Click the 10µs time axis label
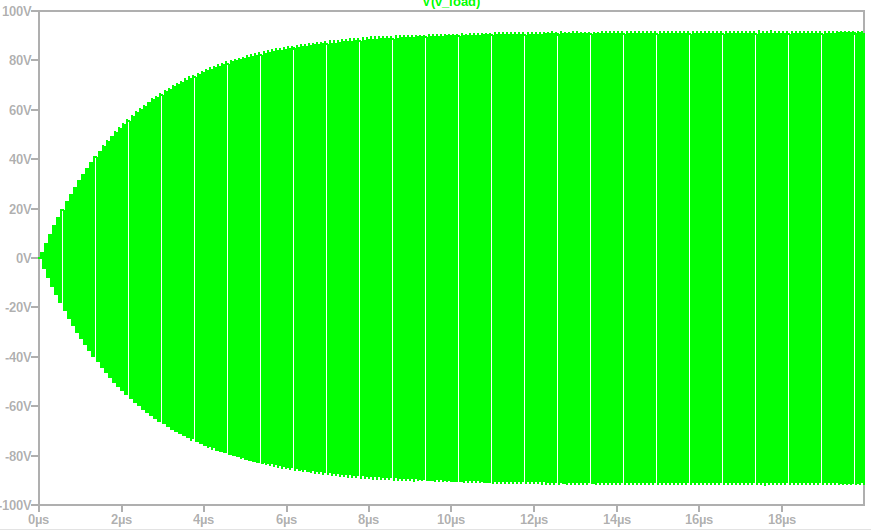Viewport: 871px width, 530px height. pyautogui.click(x=451, y=520)
